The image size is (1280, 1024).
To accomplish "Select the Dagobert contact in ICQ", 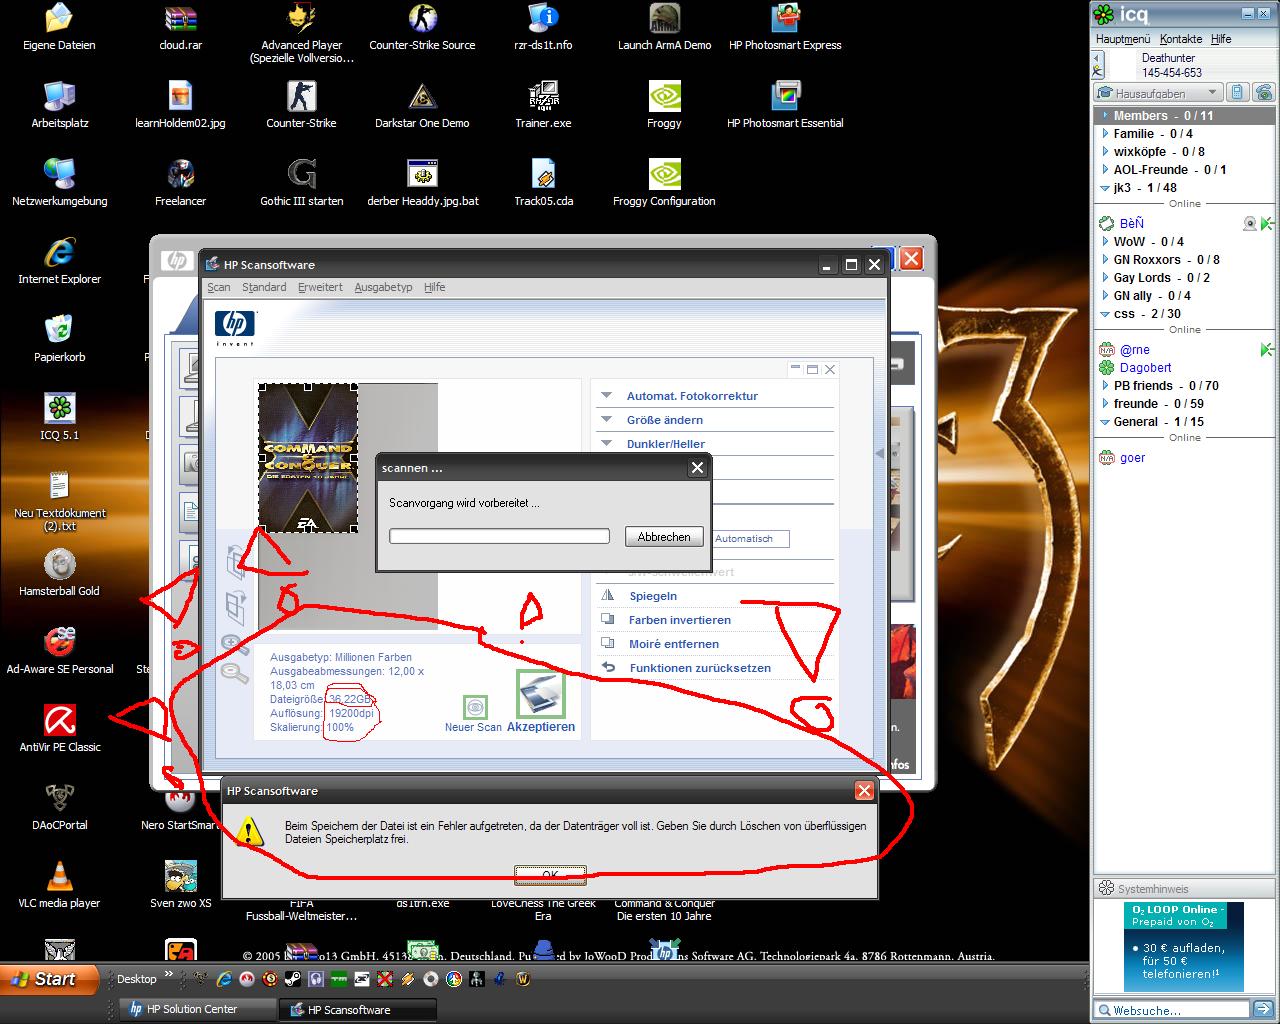I will [1145, 367].
